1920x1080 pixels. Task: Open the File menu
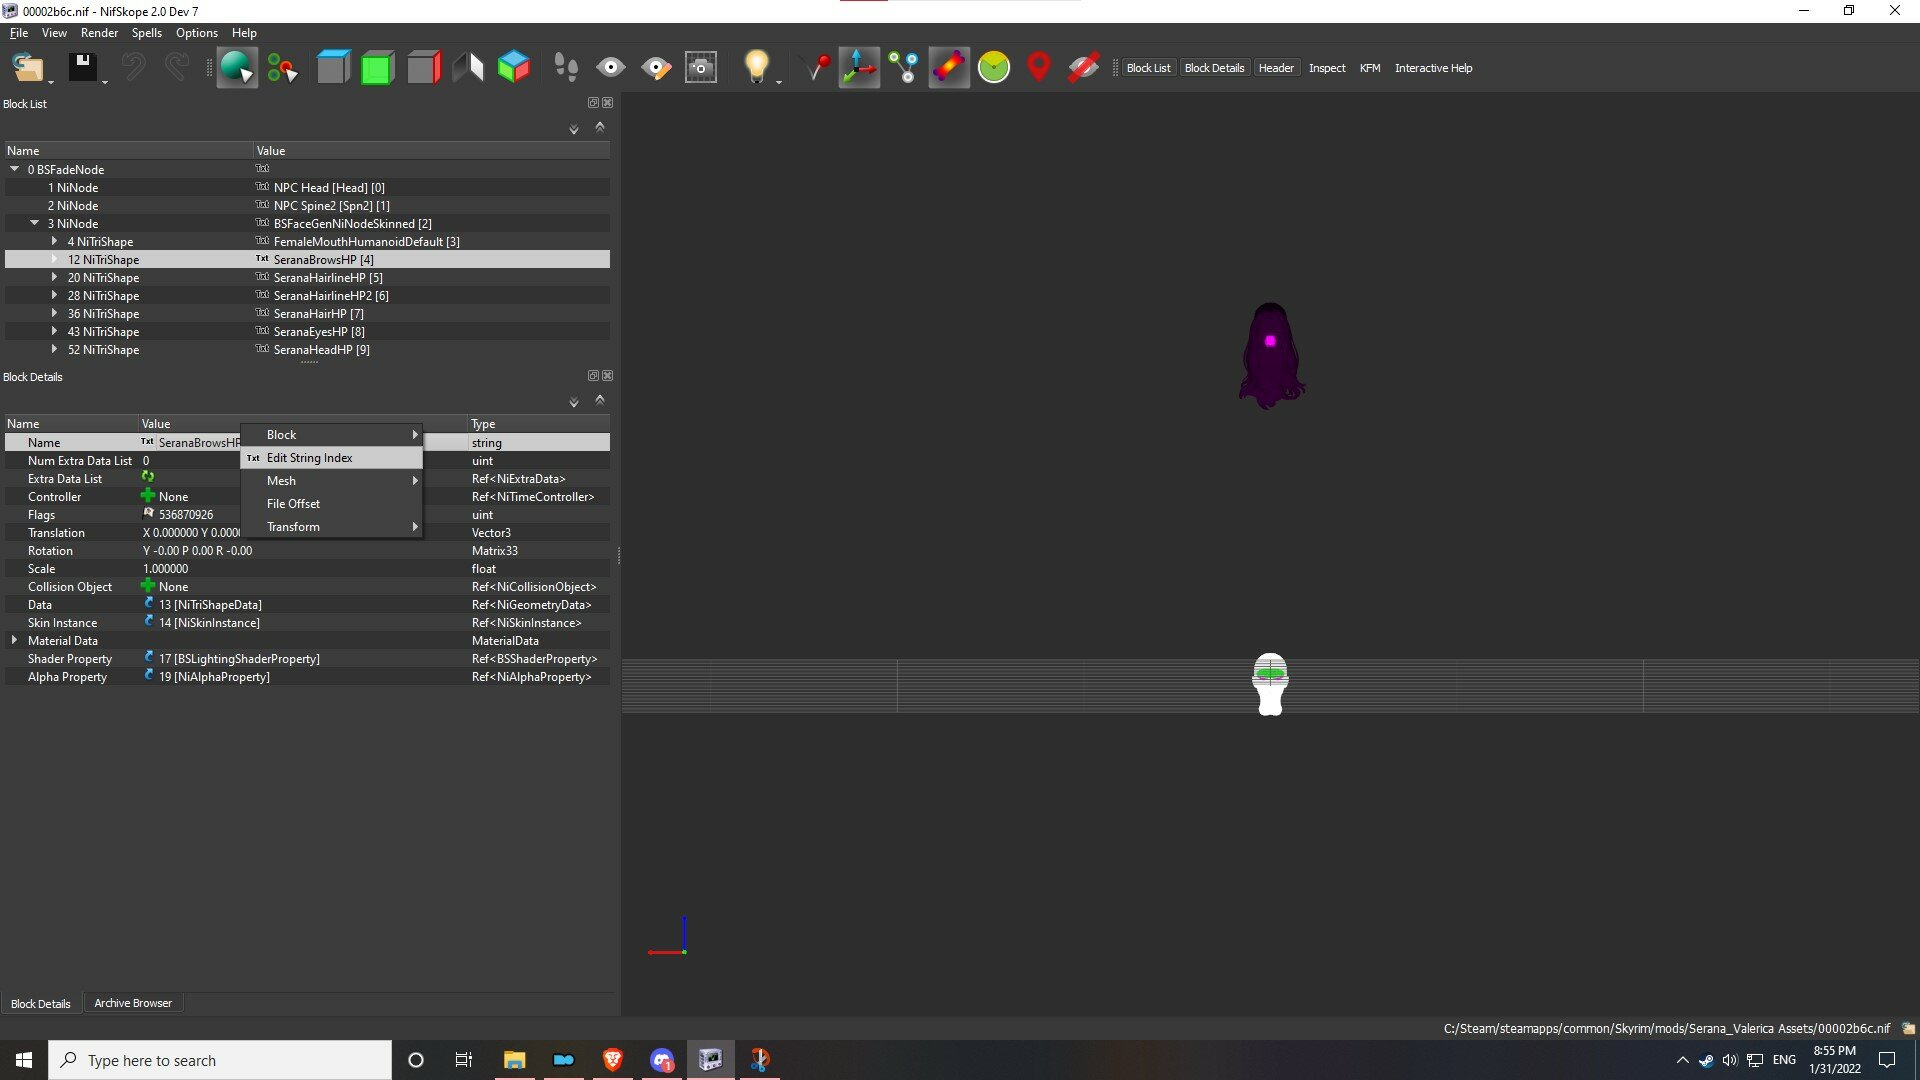(x=19, y=33)
